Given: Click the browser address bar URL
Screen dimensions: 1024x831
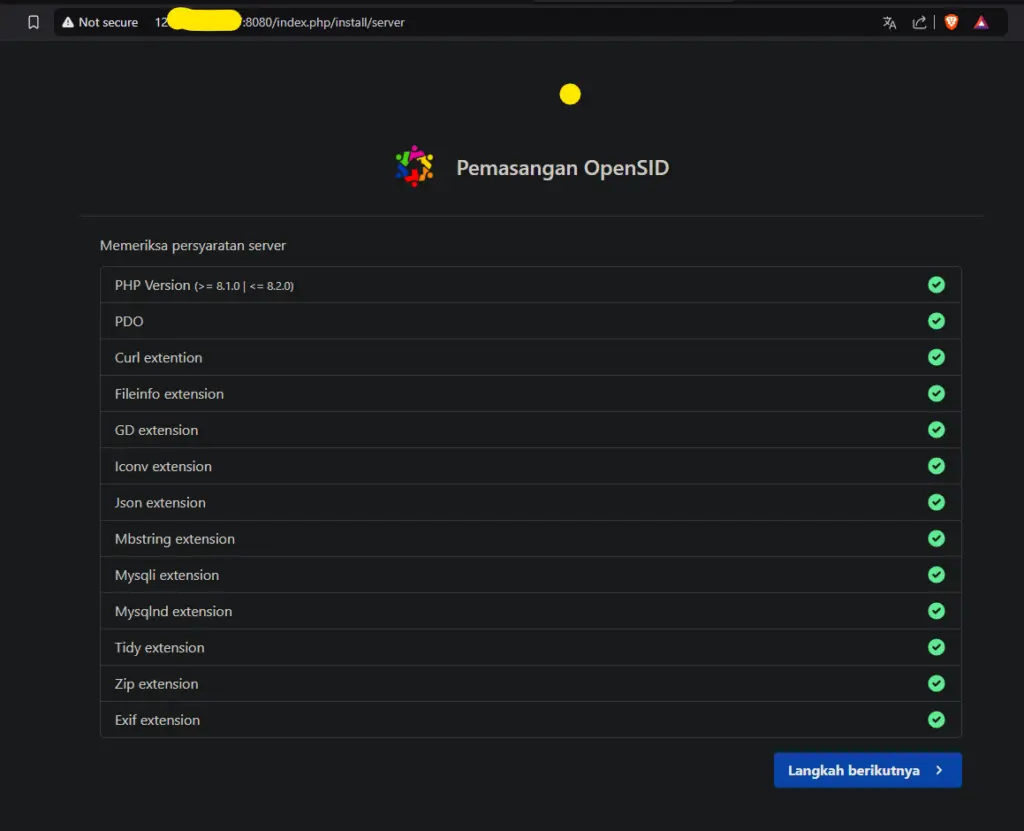Looking at the screenshot, I should pos(300,21).
